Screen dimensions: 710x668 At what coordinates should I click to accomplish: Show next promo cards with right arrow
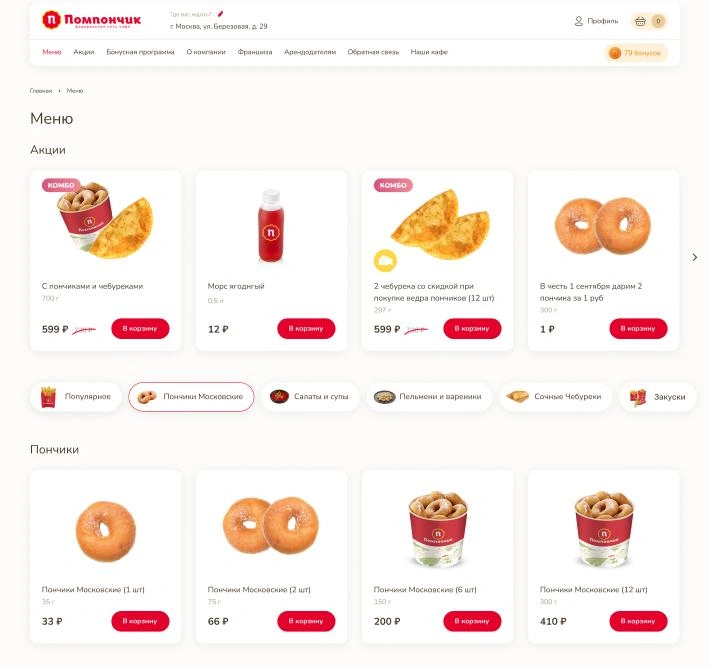point(695,257)
